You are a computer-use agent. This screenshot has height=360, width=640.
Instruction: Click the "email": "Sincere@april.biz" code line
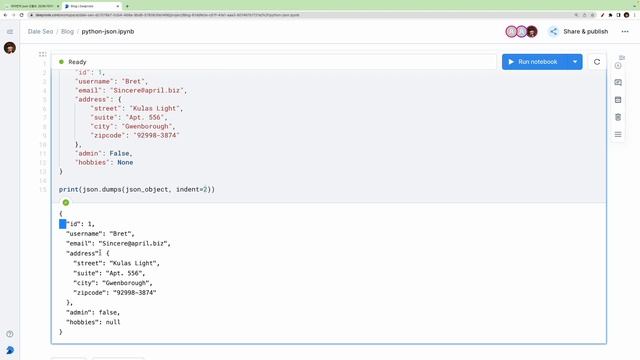click(131, 91)
